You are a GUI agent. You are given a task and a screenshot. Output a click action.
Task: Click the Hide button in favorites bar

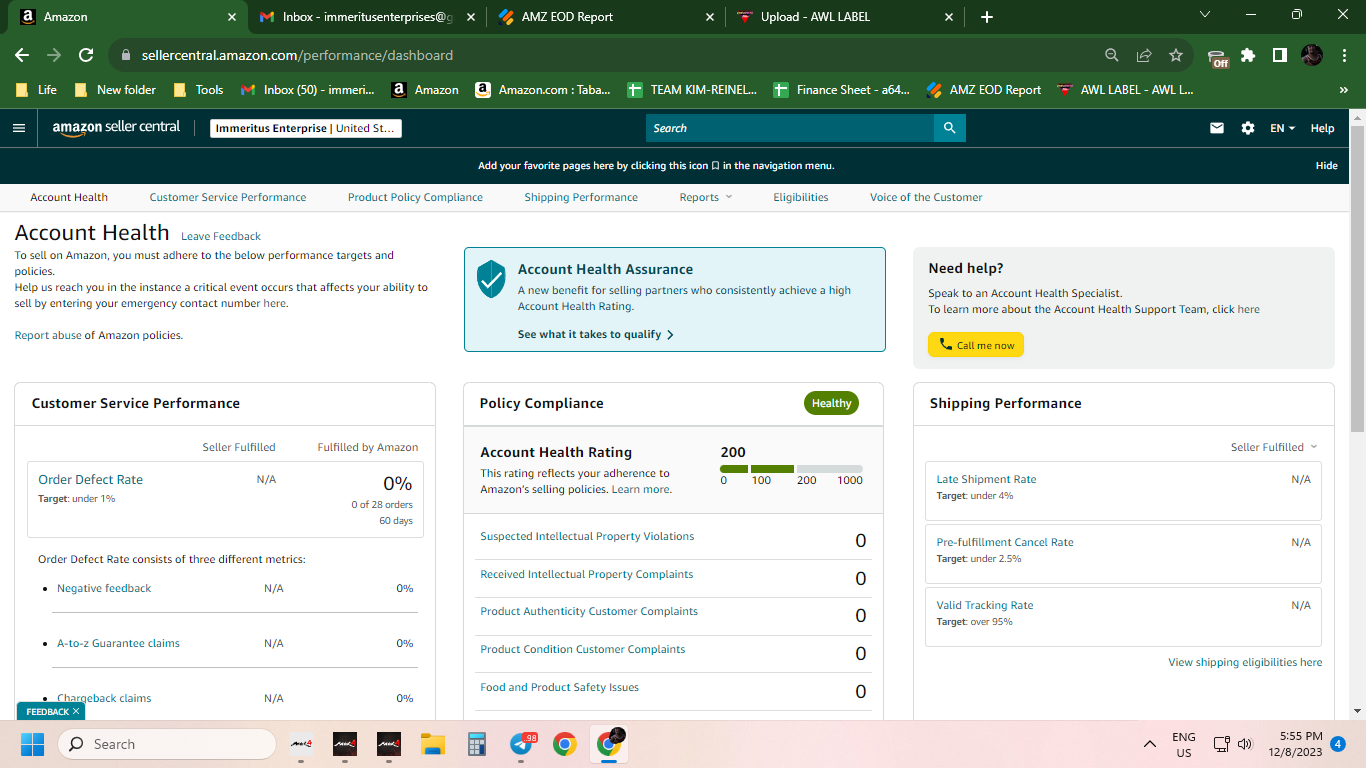[1326, 166]
